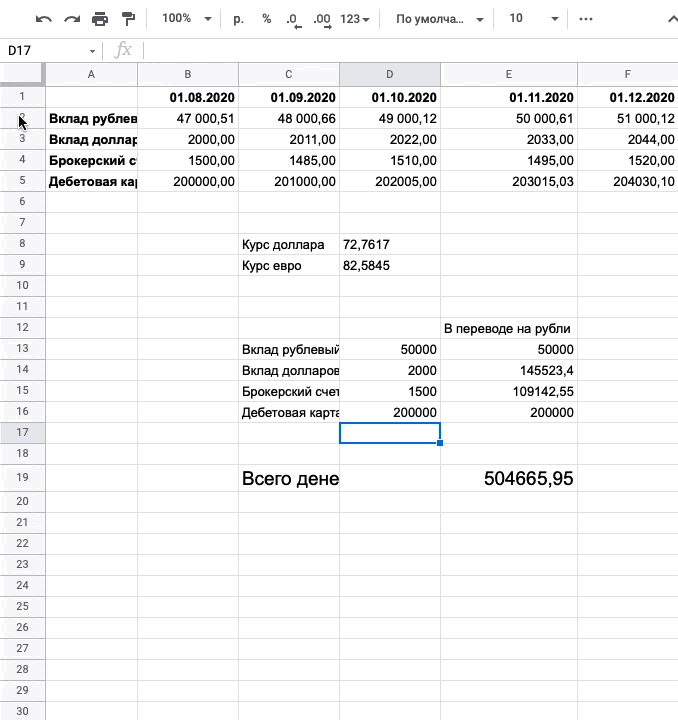Click the 'Курс доллара' label cell
Image resolution: width=678 pixels, height=720 pixels.
coord(289,244)
